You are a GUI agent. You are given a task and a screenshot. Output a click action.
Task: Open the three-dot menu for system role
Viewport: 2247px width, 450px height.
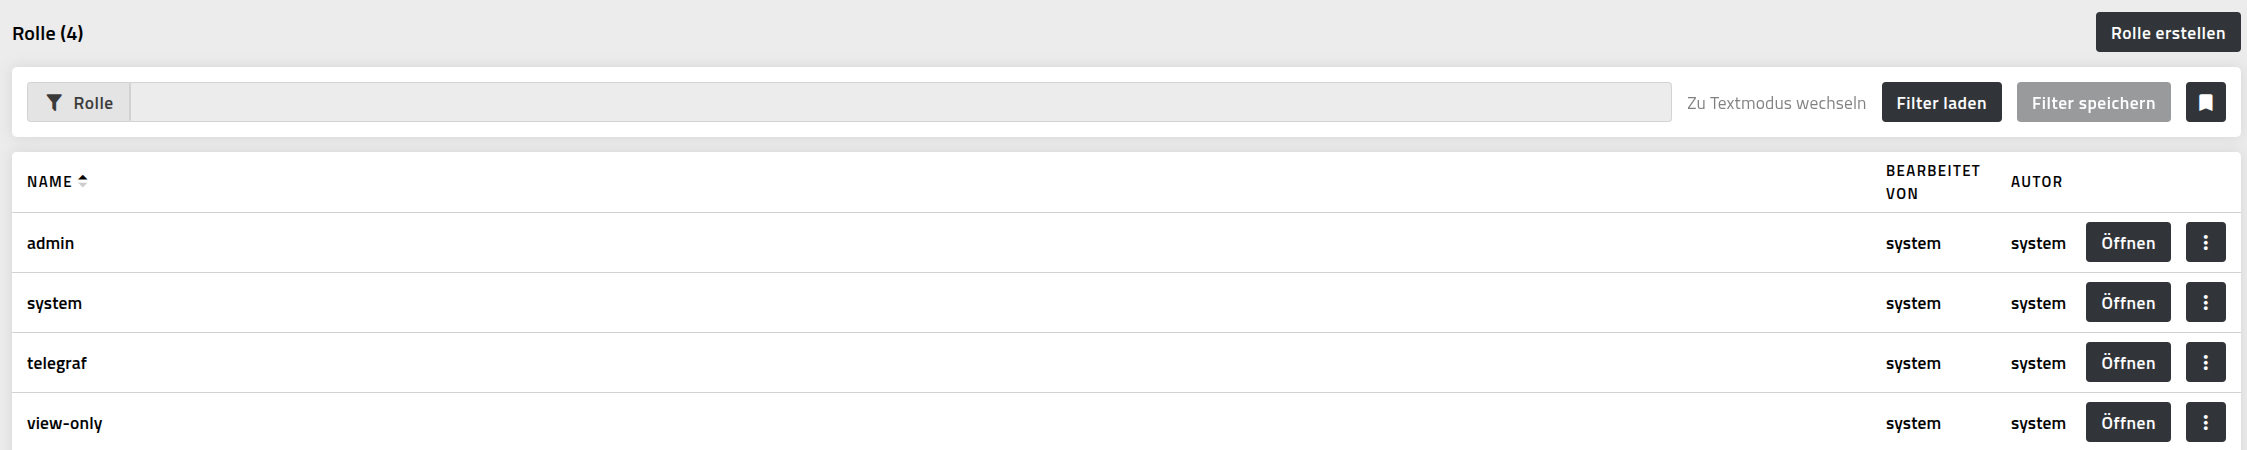click(2205, 302)
